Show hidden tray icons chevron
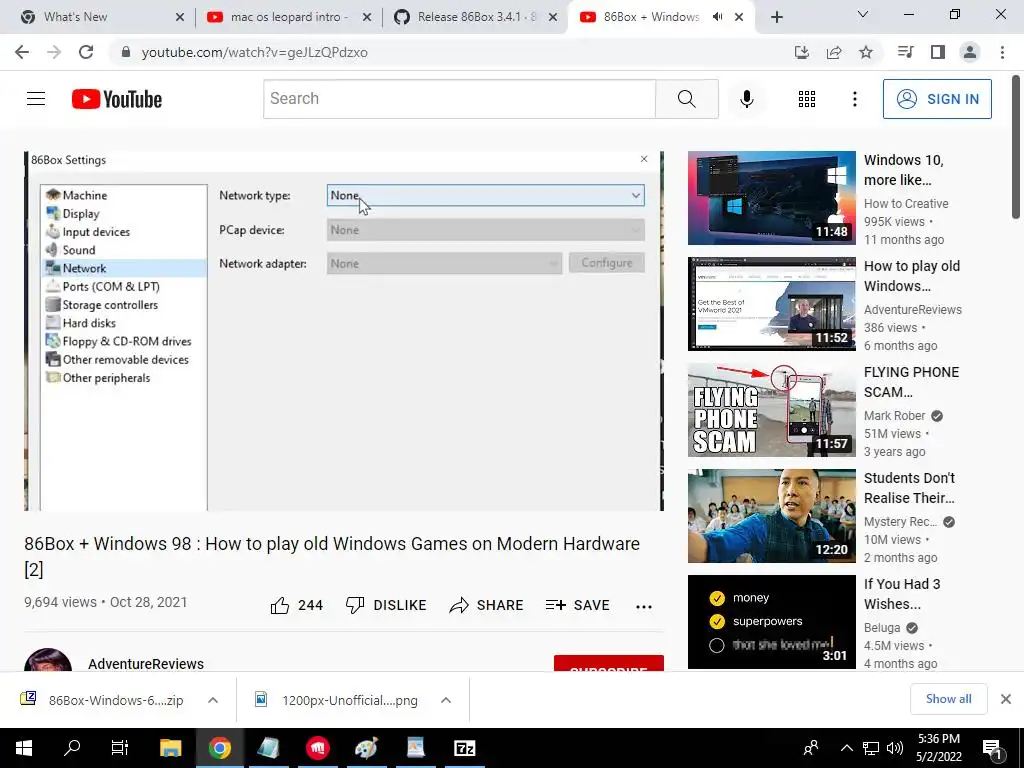 846,748
